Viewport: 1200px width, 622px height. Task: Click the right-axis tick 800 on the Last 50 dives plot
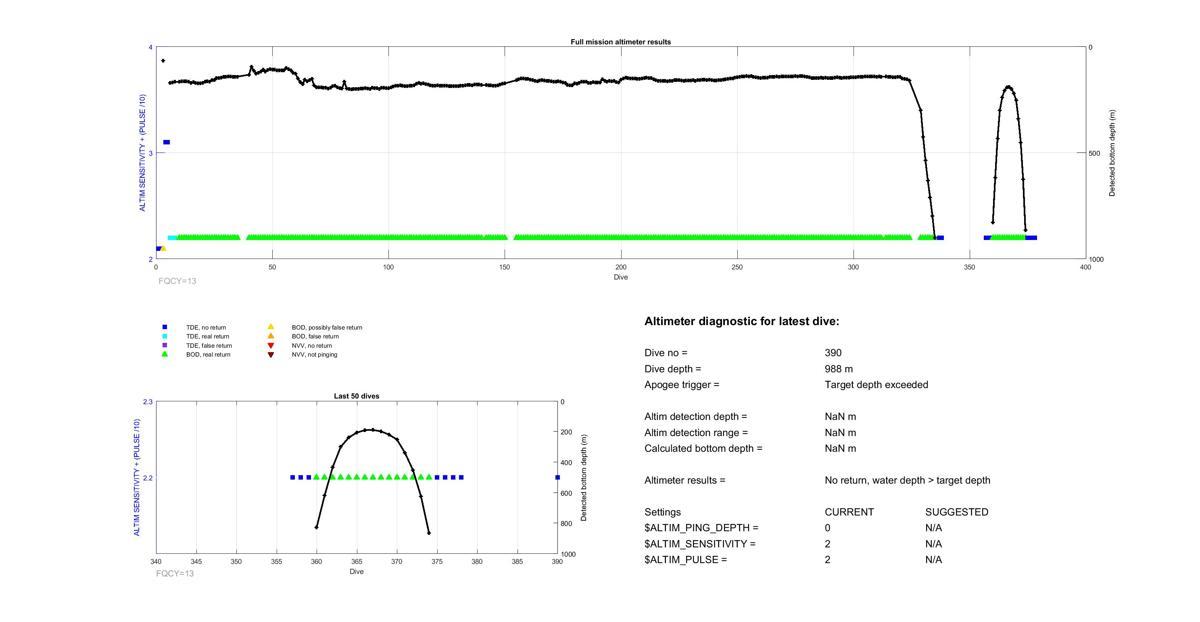coord(567,523)
